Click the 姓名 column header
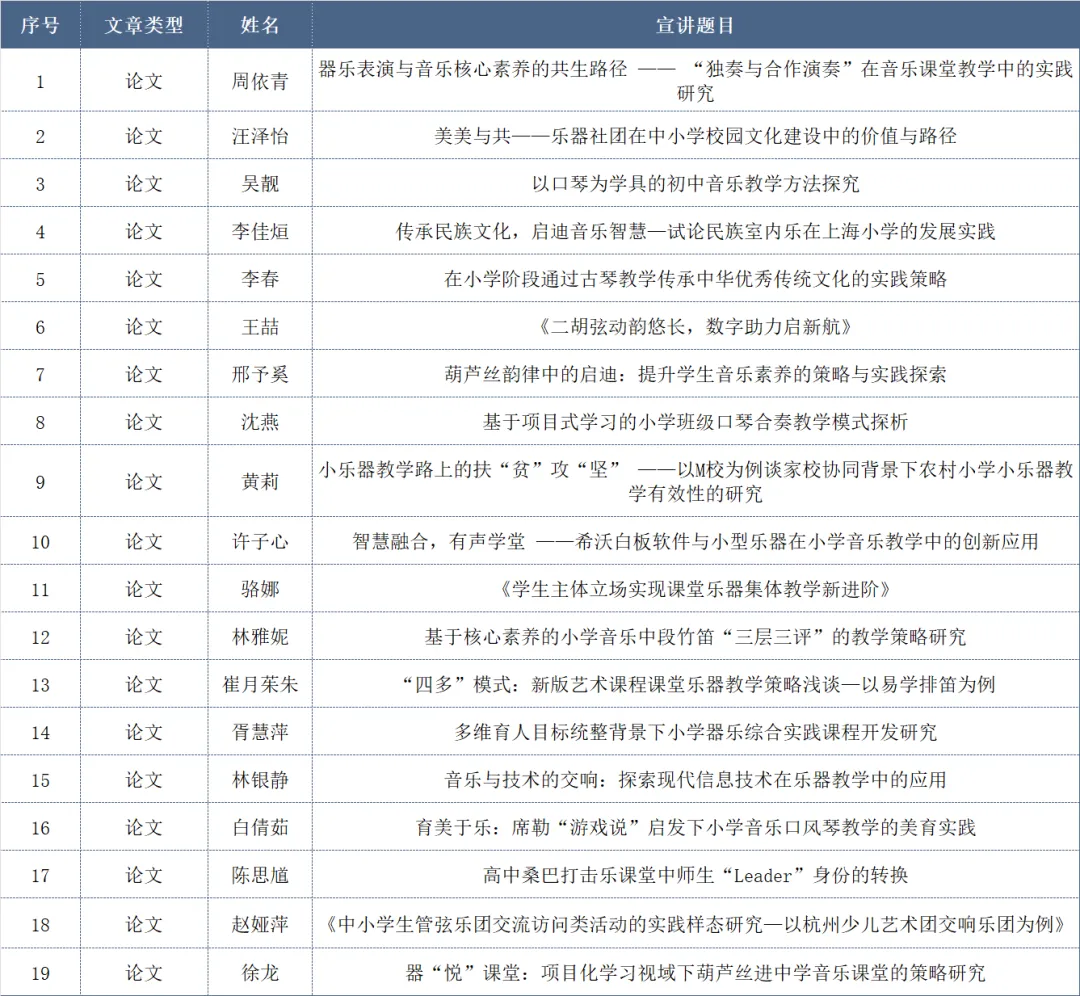 click(x=260, y=25)
